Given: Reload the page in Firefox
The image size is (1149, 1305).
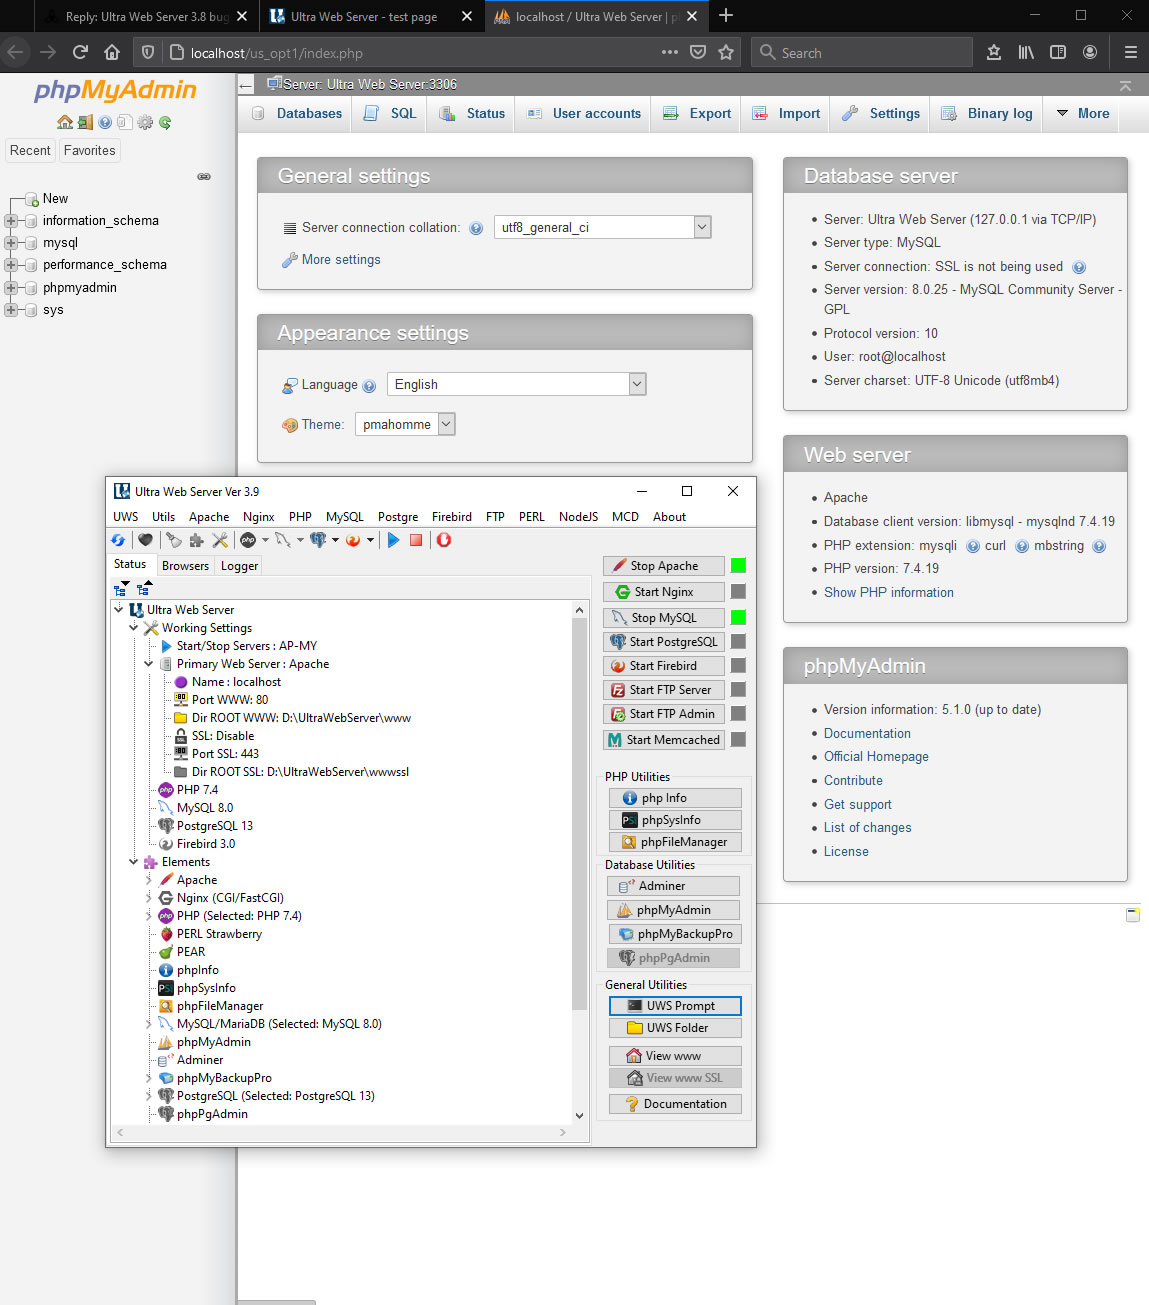Looking at the screenshot, I should point(80,52).
